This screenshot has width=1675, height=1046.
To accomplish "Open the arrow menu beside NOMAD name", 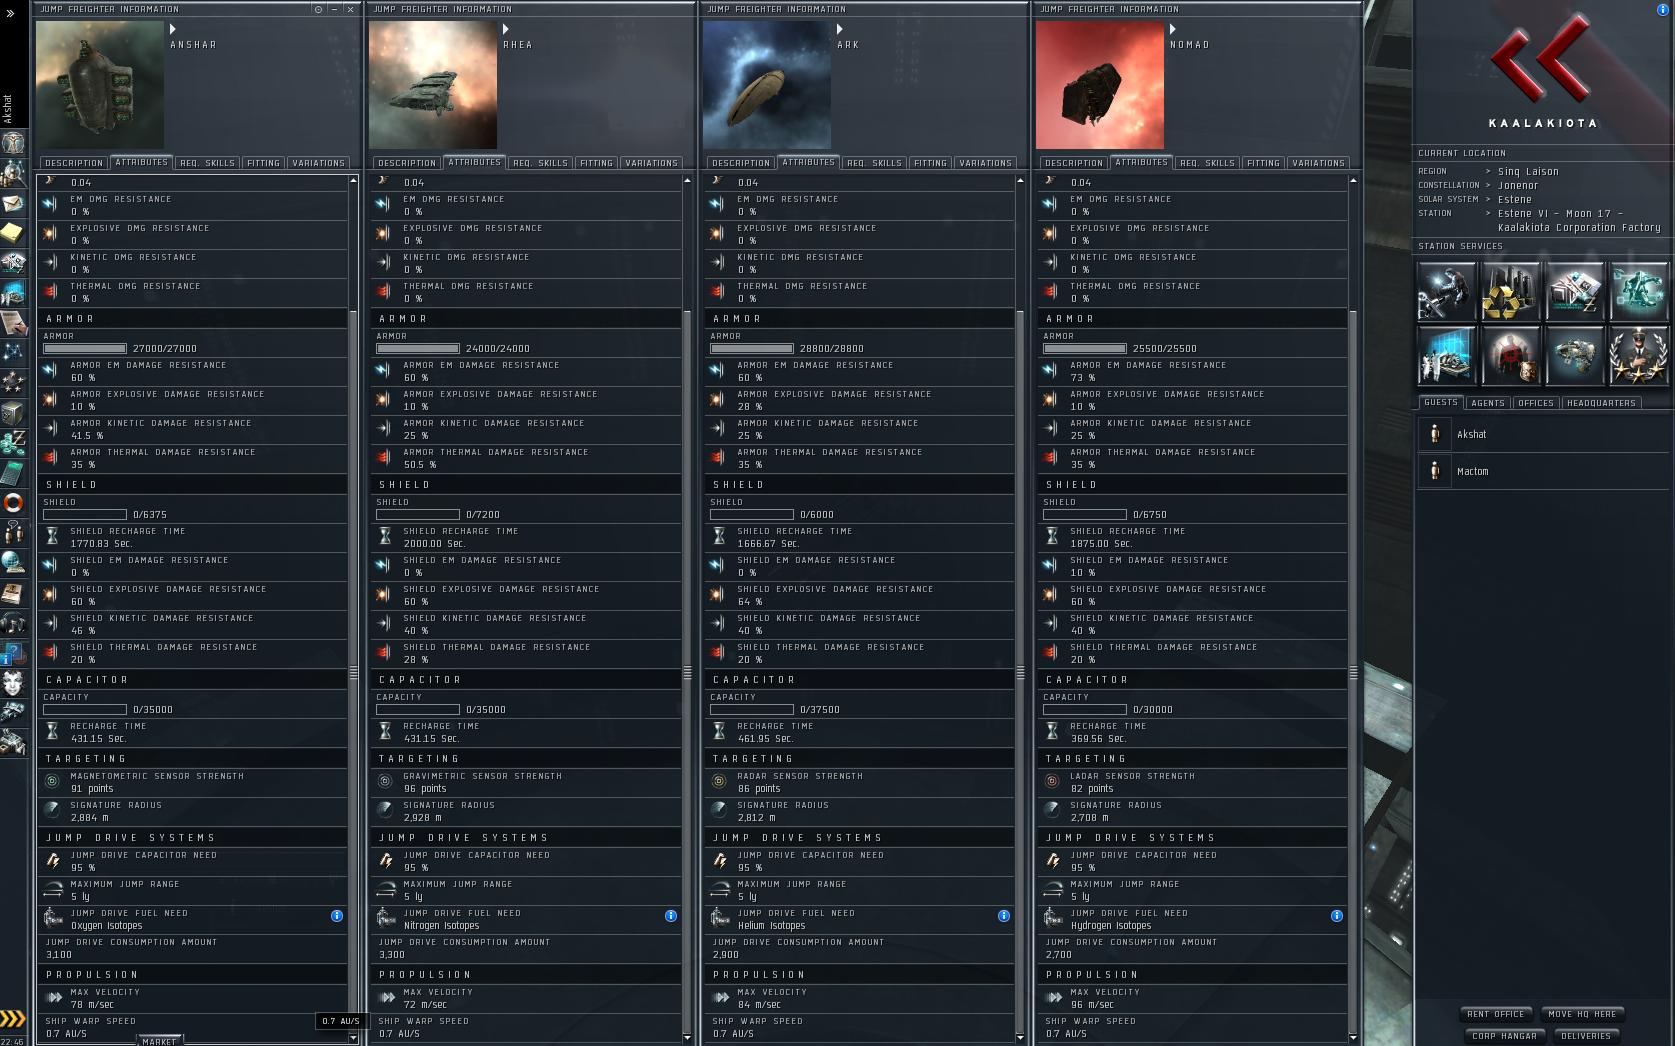I will (1173, 29).
